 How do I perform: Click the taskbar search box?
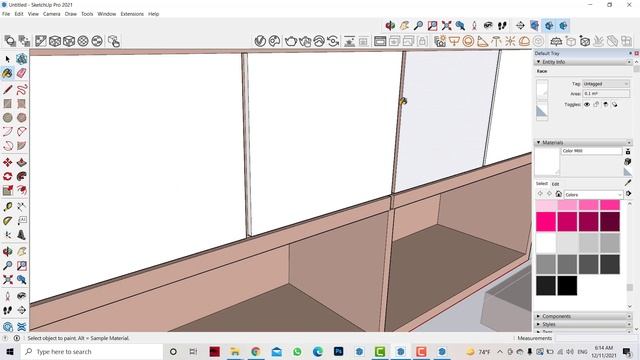pos(91,351)
